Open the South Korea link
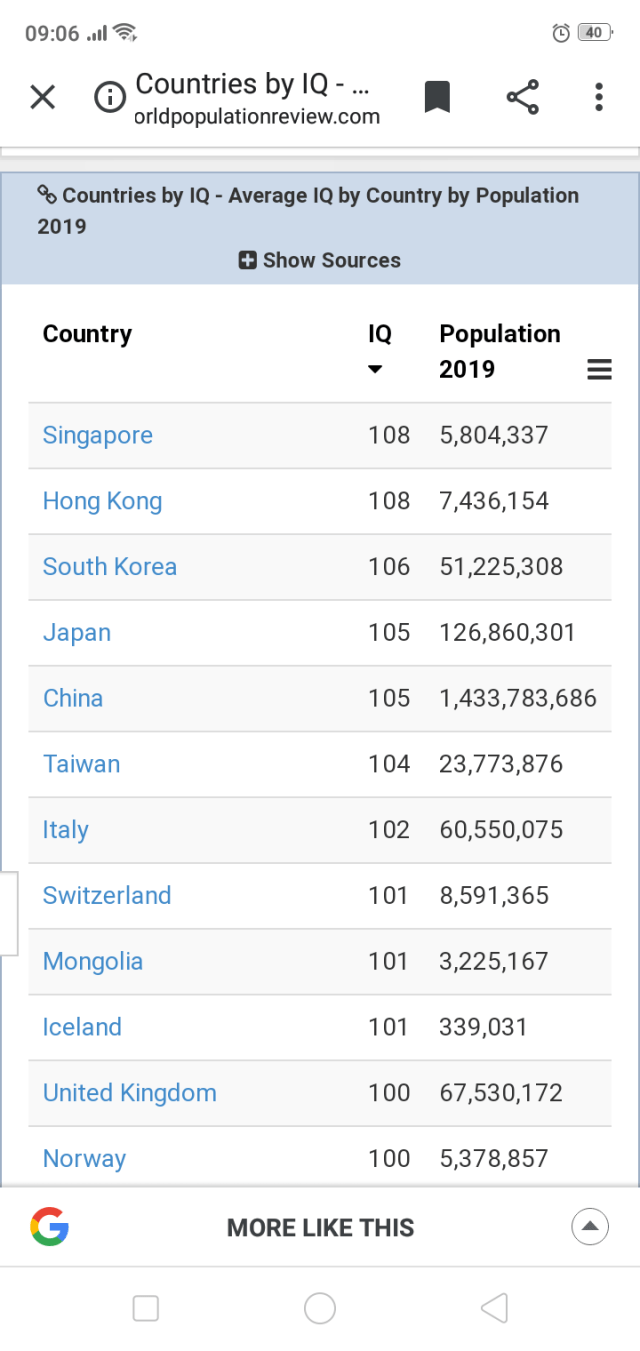Screen dimensions: 640x1351 (x=110, y=566)
